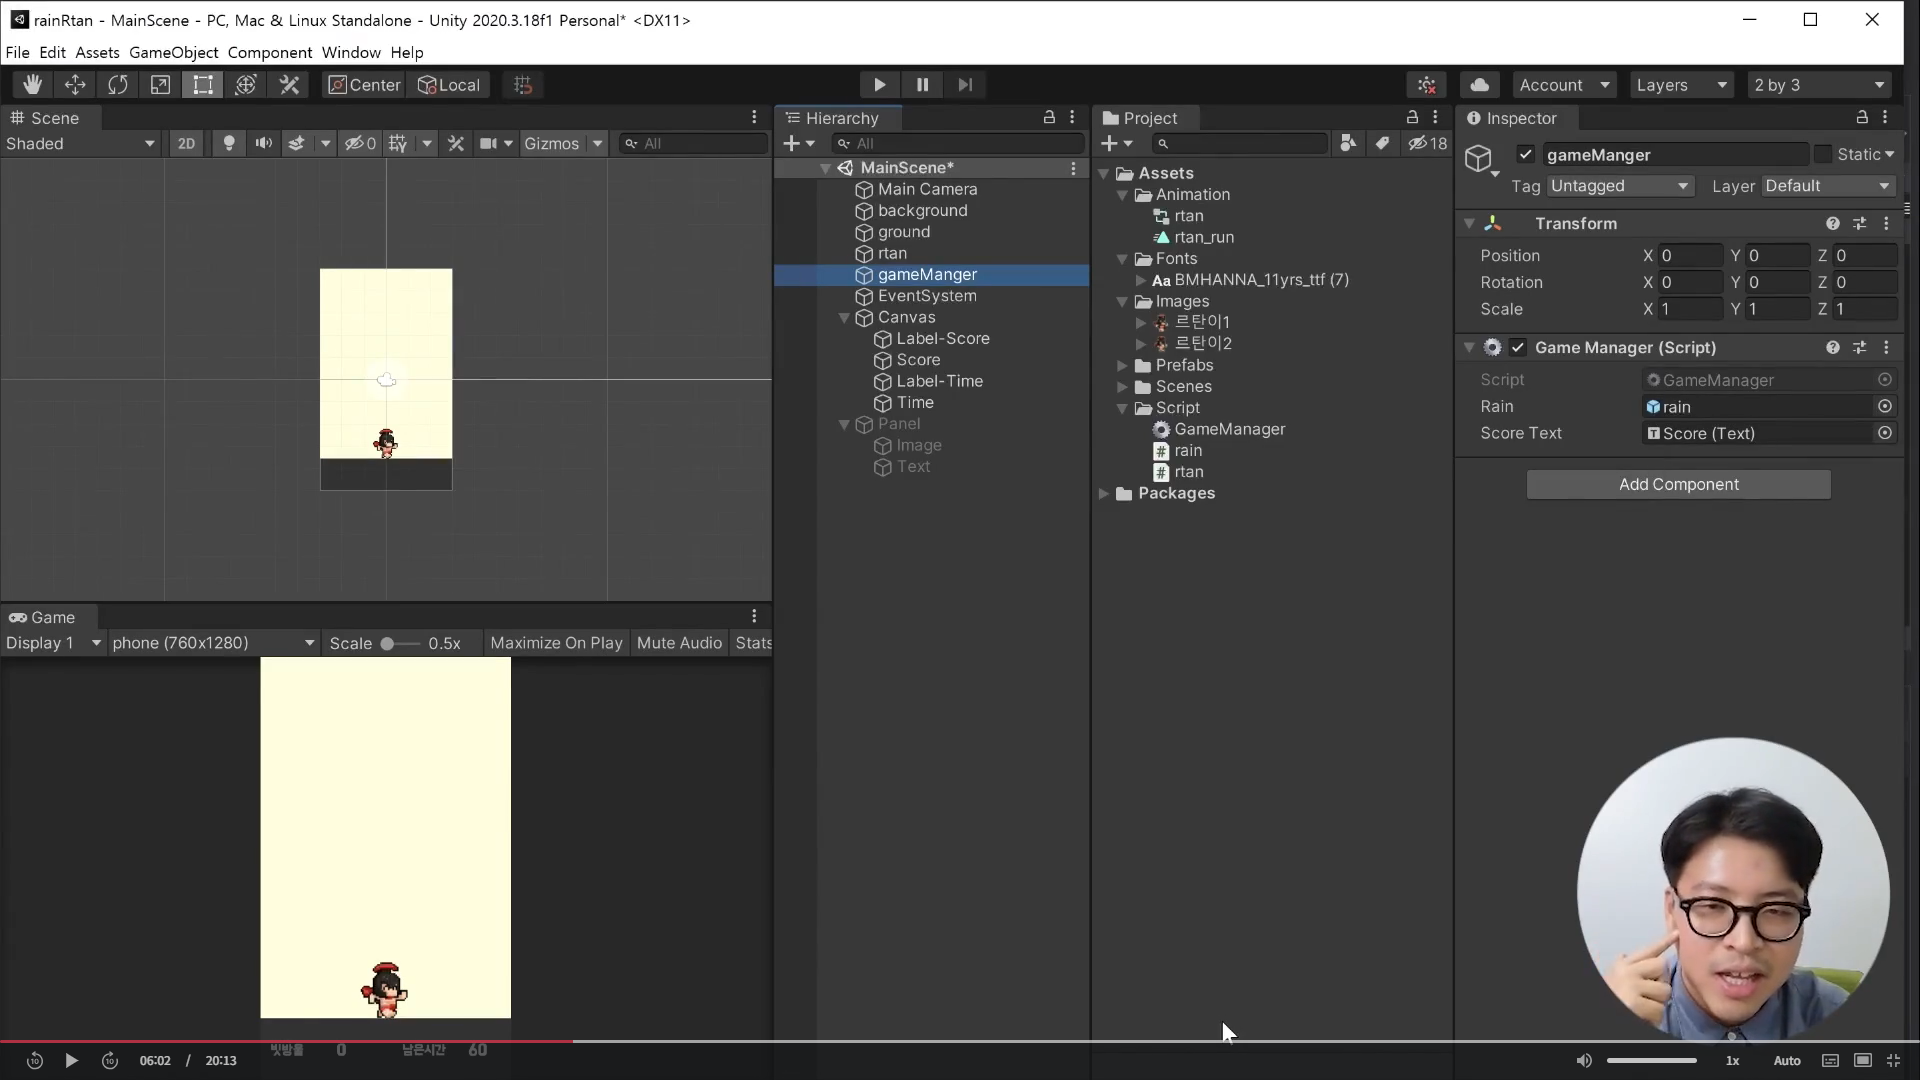
Task: Open the Account dropdown
Action: [1564, 85]
